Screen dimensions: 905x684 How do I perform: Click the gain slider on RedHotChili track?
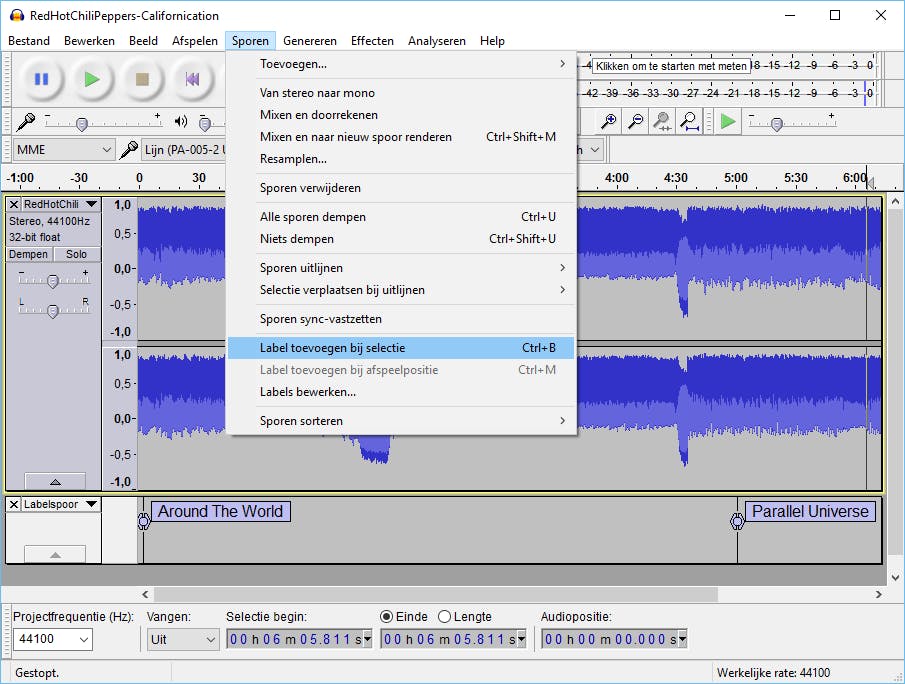pos(53,281)
